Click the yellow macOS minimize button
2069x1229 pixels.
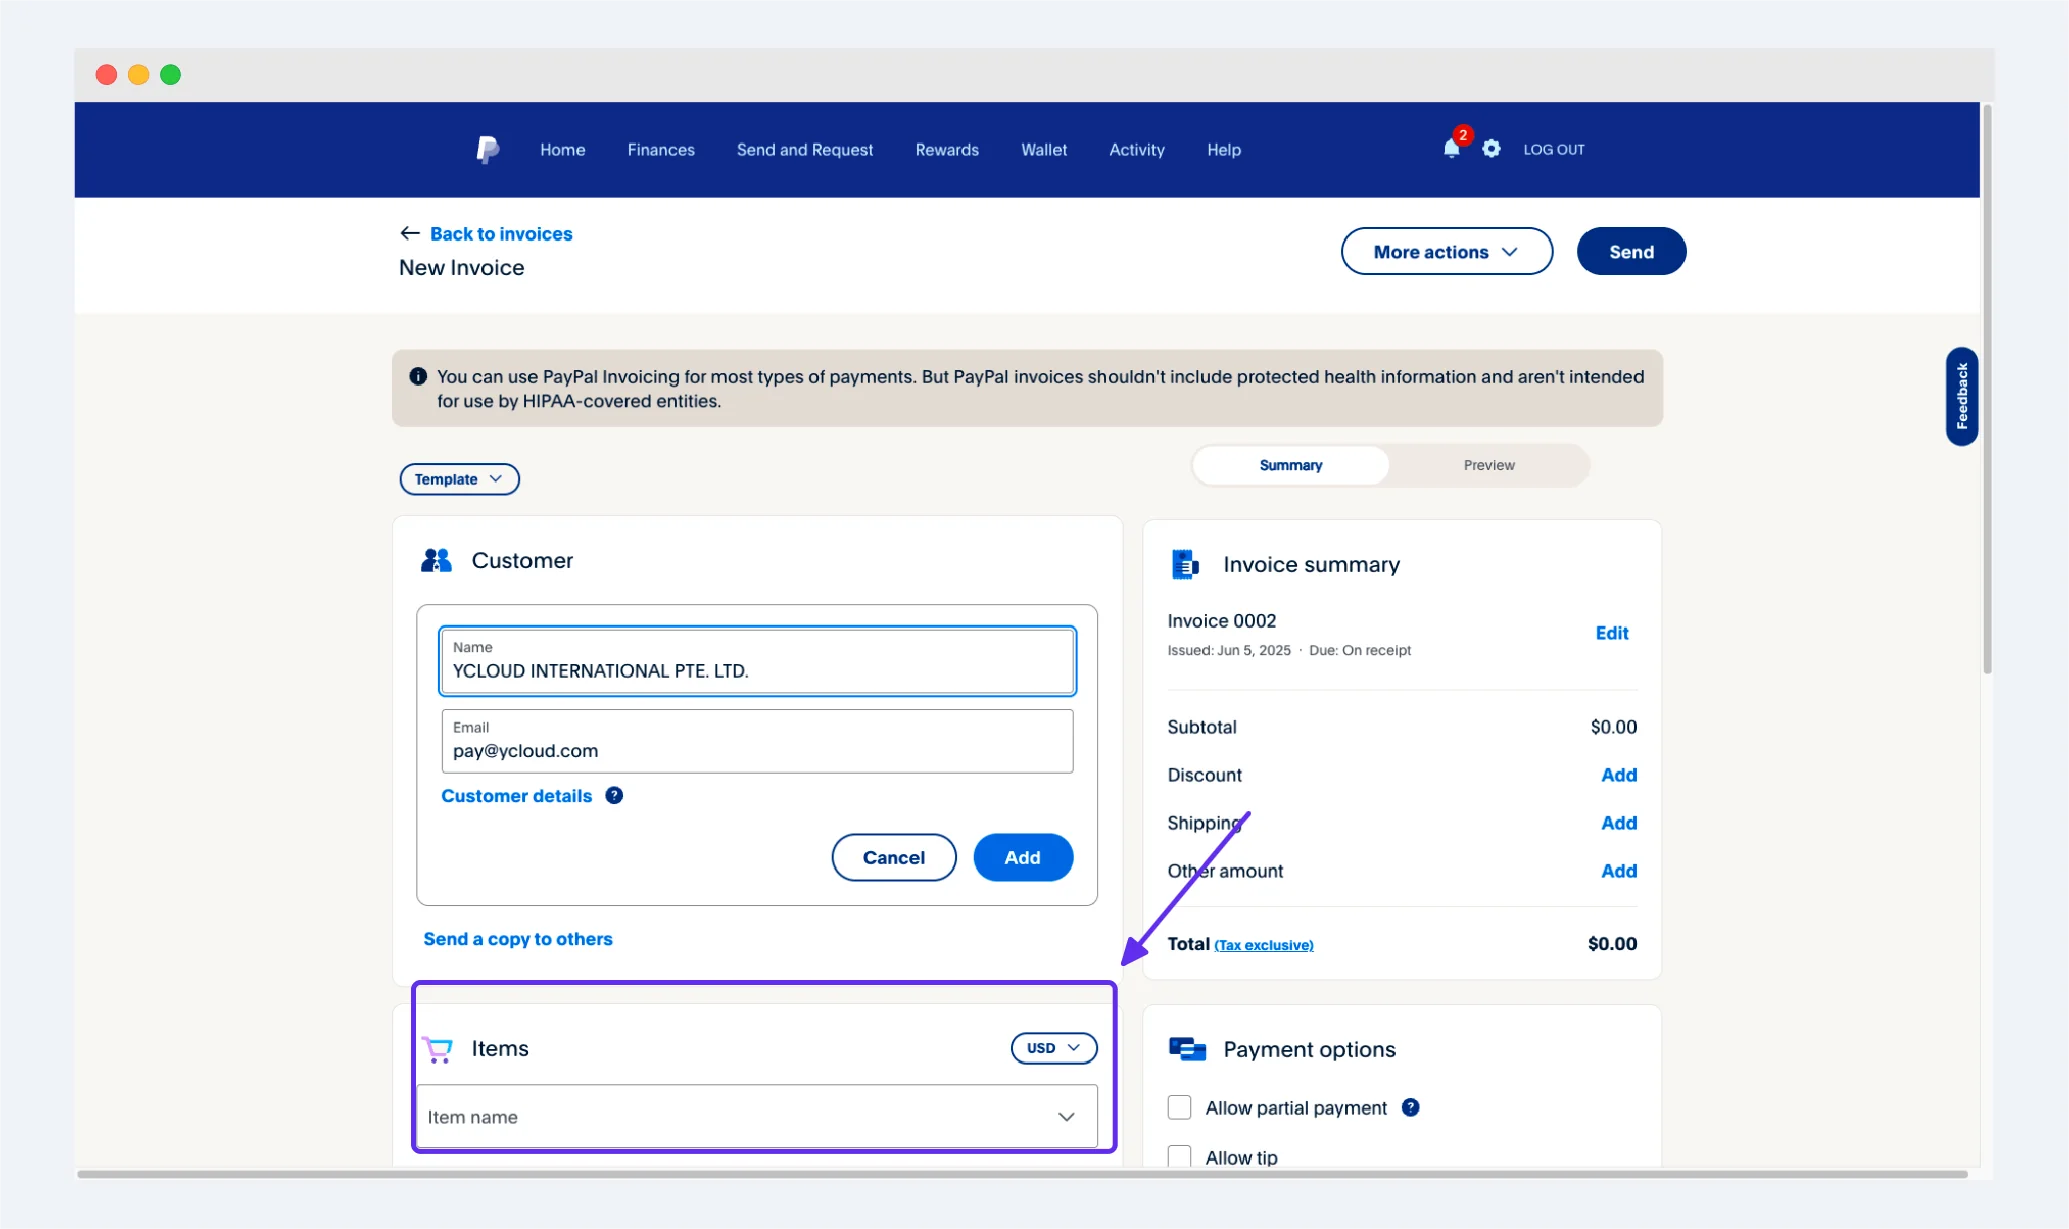[x=139, y=75]
